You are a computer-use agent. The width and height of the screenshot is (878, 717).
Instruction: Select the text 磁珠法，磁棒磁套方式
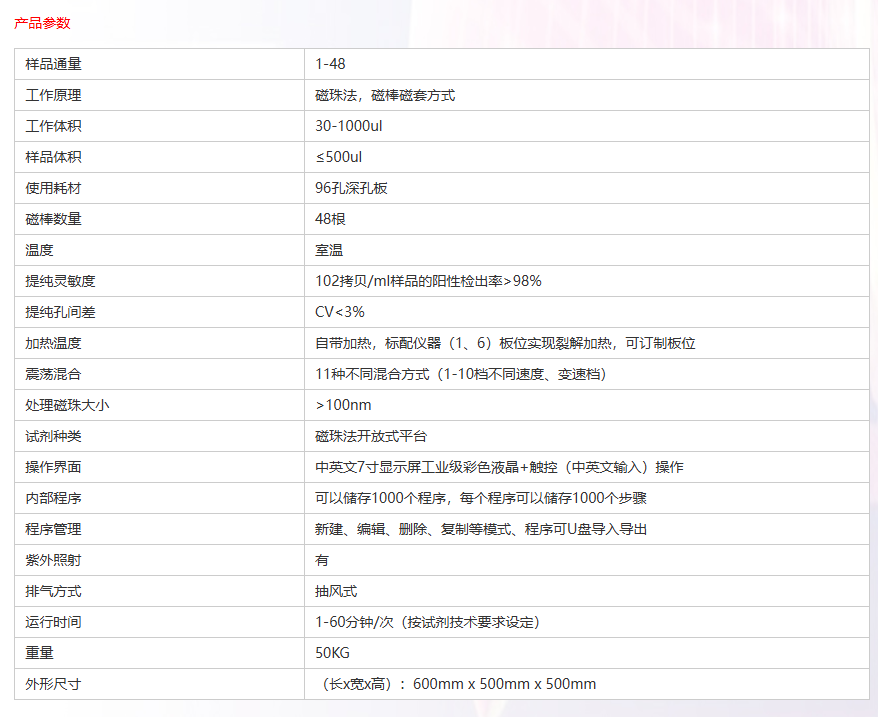tap(385, 95)
